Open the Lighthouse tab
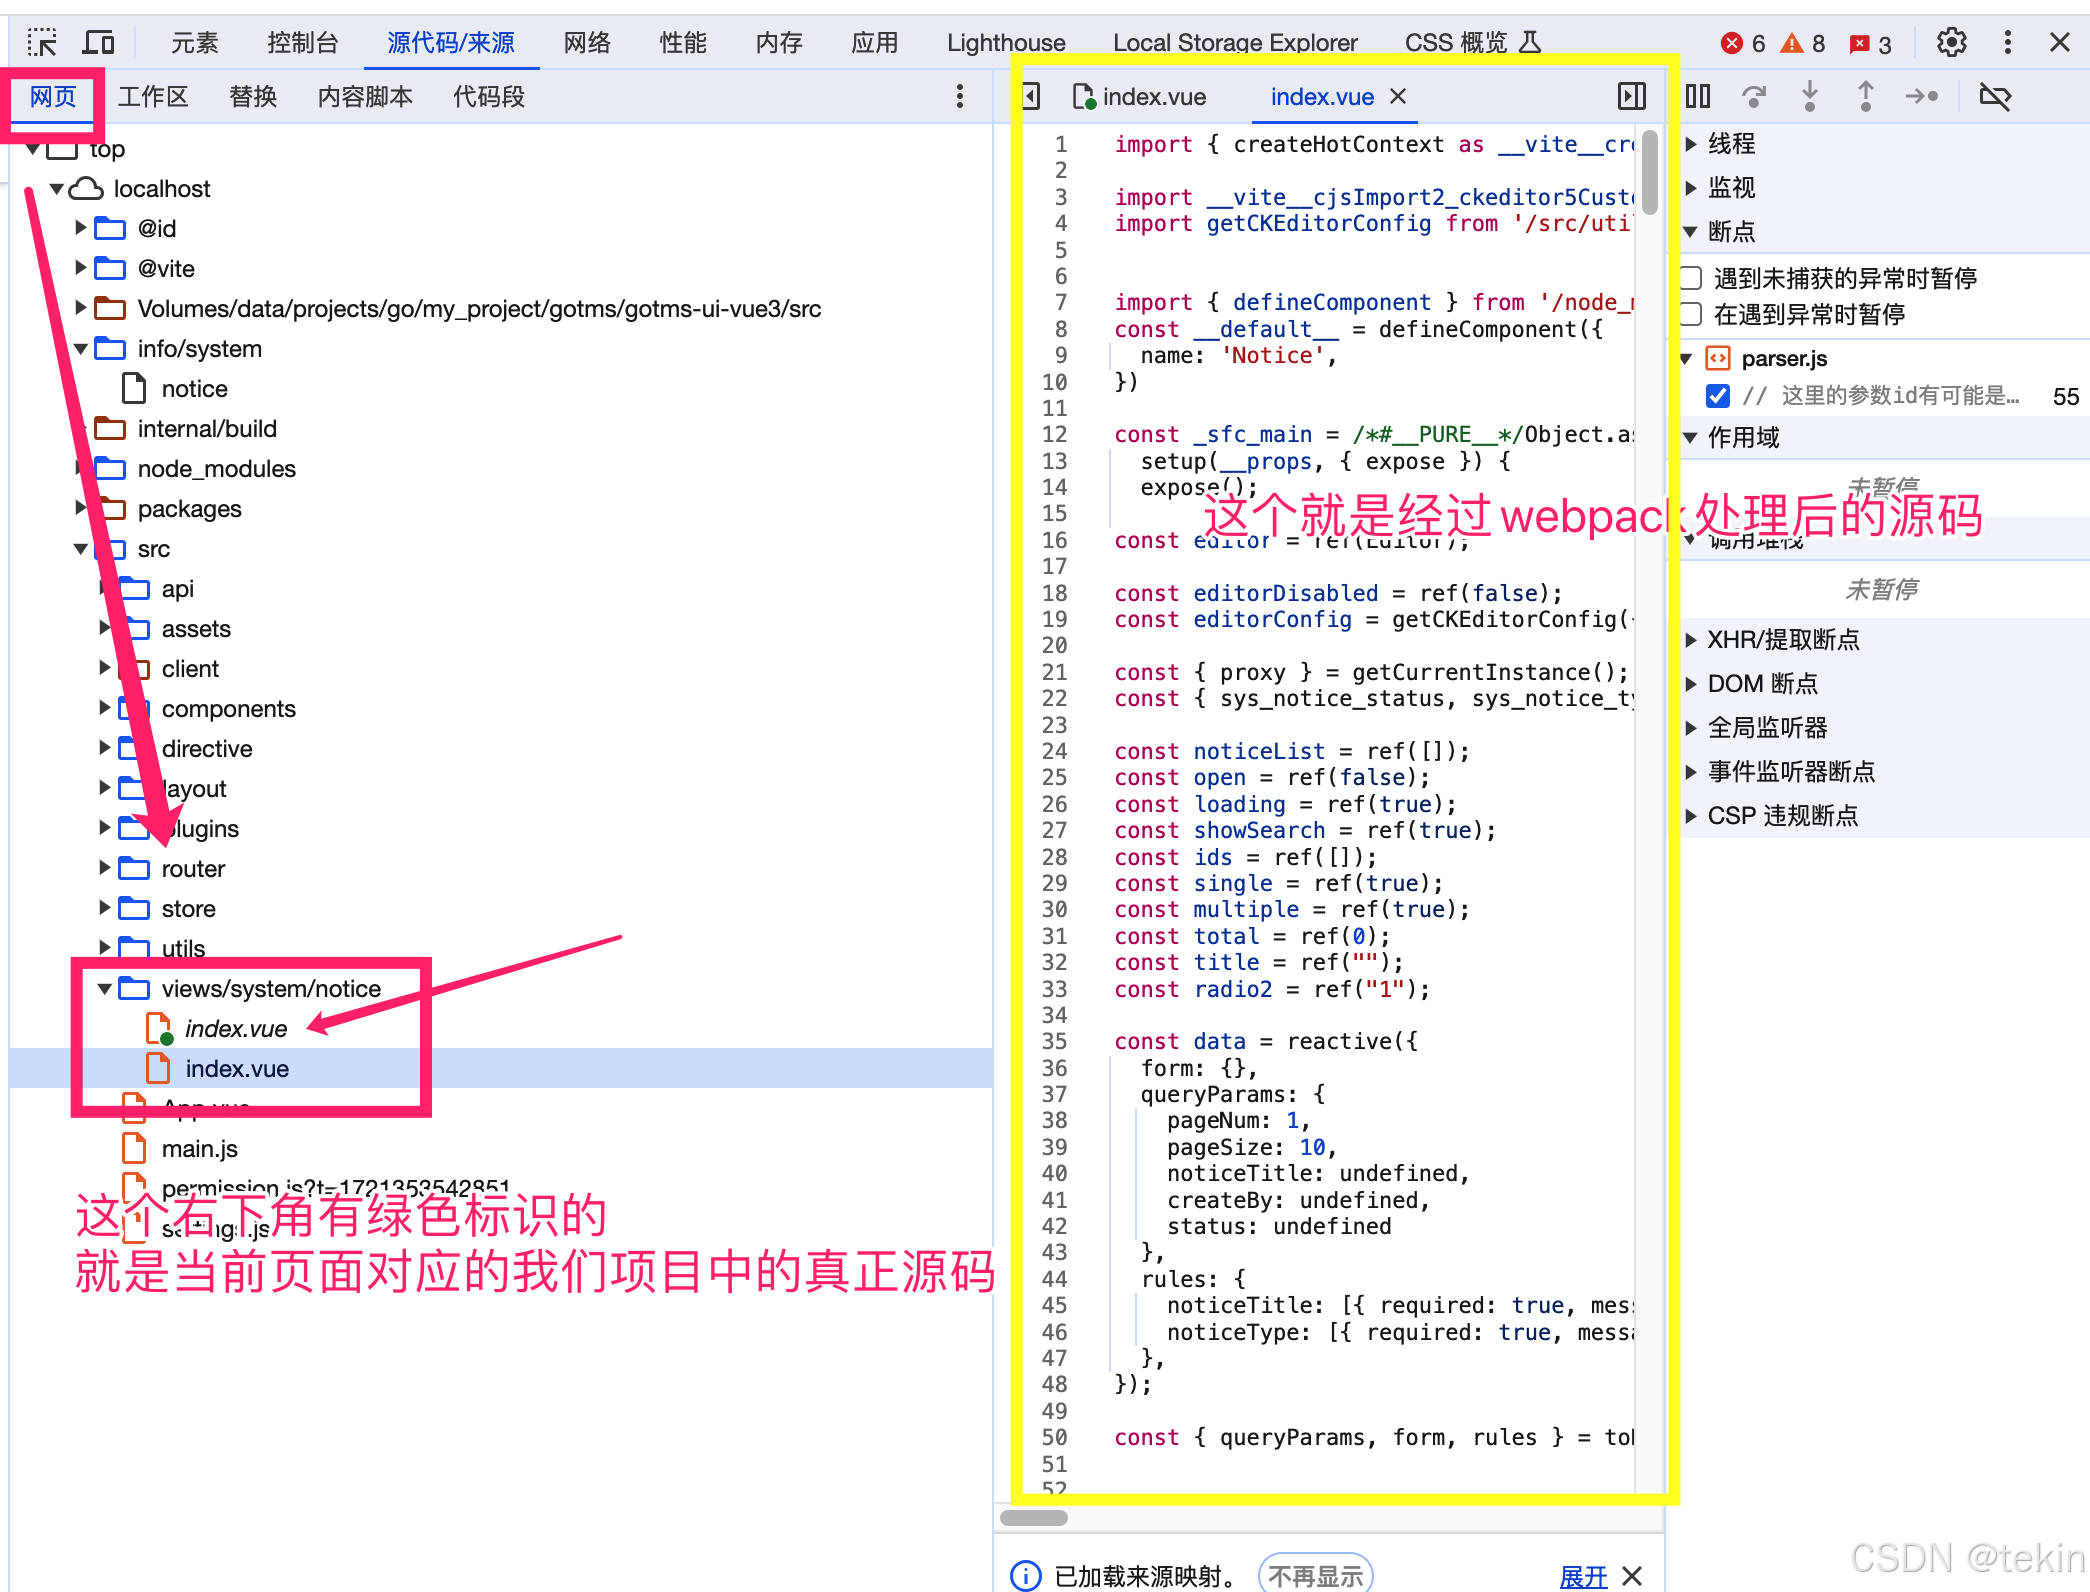Image resolution: width=2090 pixels, height=1592 pixels. point(1006,43)
